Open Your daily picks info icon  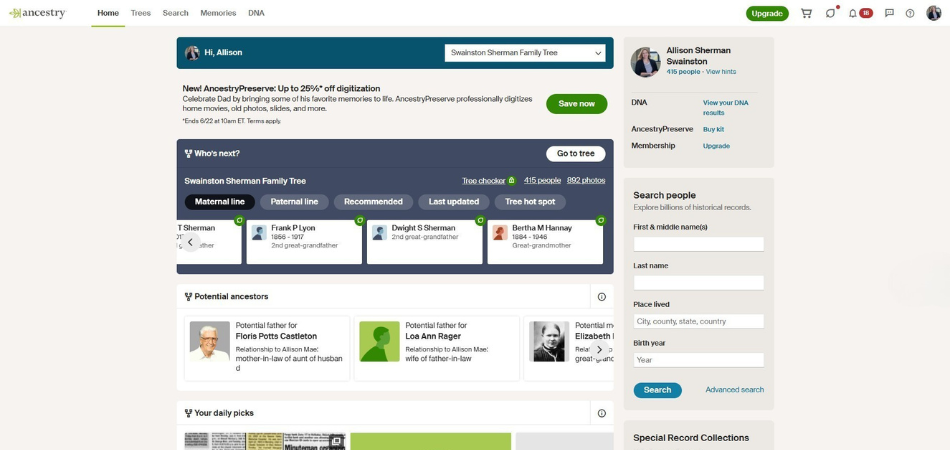pos(602,413)
